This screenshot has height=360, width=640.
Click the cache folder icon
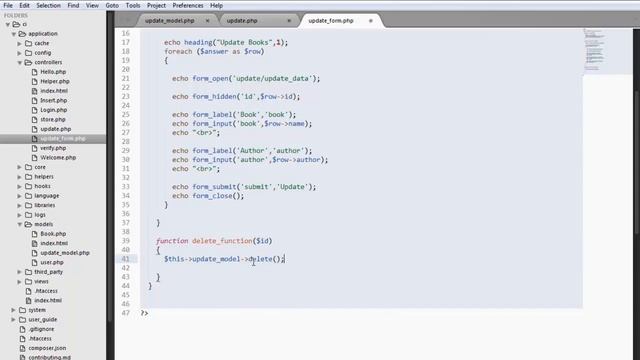tap(29, 43)
